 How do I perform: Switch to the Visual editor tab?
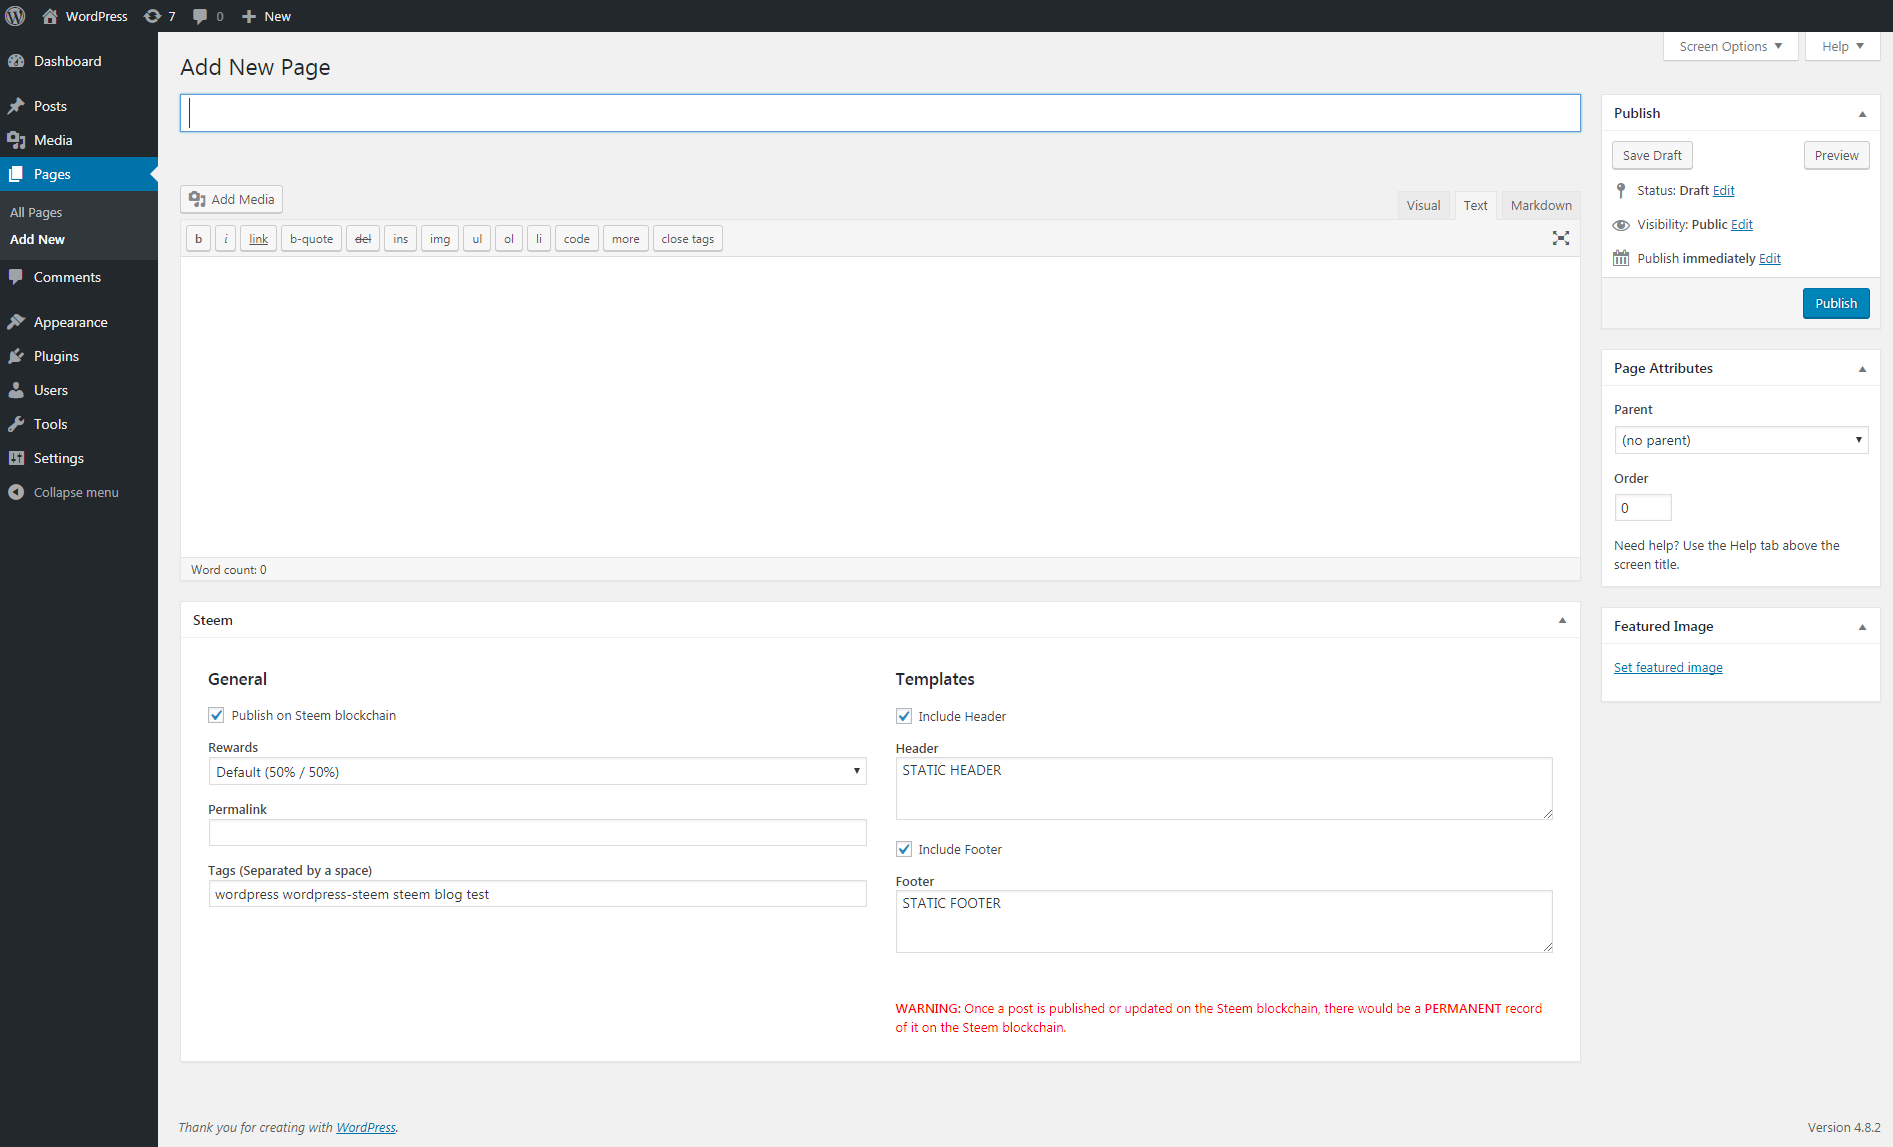[x=1423, y=205]
